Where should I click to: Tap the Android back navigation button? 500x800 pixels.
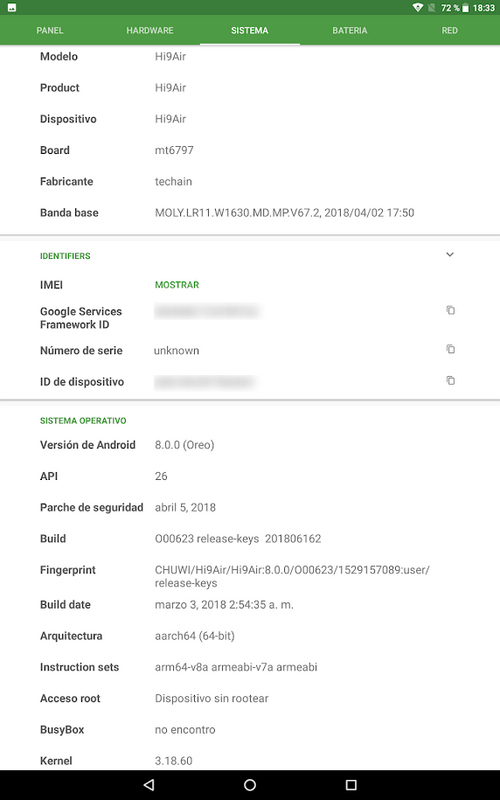click(149, 785)
